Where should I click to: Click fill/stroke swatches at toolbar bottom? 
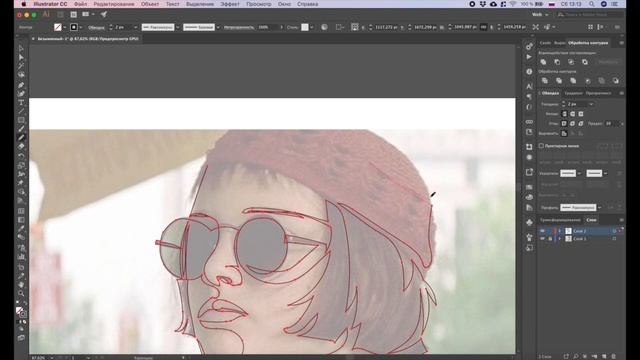coord(21,312)
